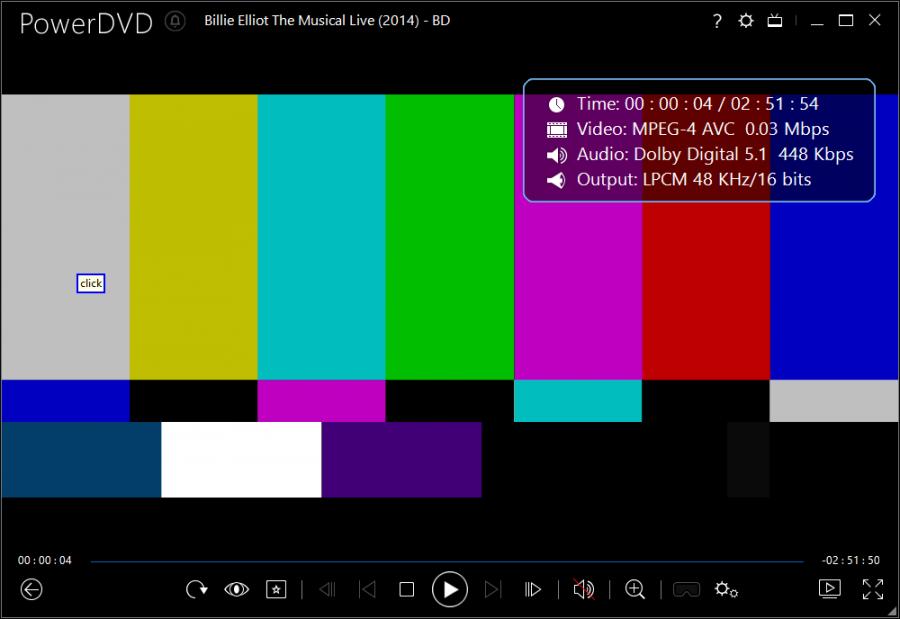Screen dimensions: 900x619
Task: Add a bookmark with star icon
Action: tap(276, 589)
